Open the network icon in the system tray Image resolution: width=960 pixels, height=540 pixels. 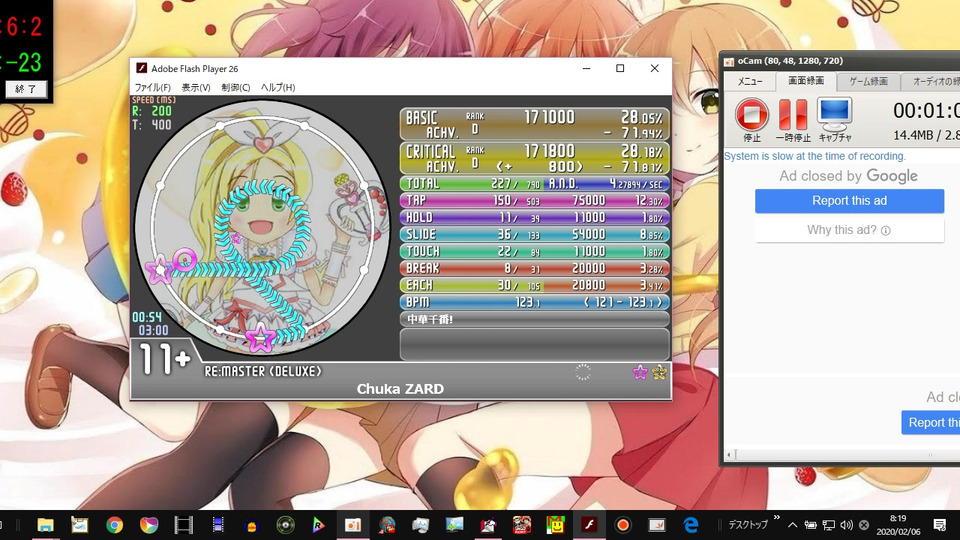(828, 525)
